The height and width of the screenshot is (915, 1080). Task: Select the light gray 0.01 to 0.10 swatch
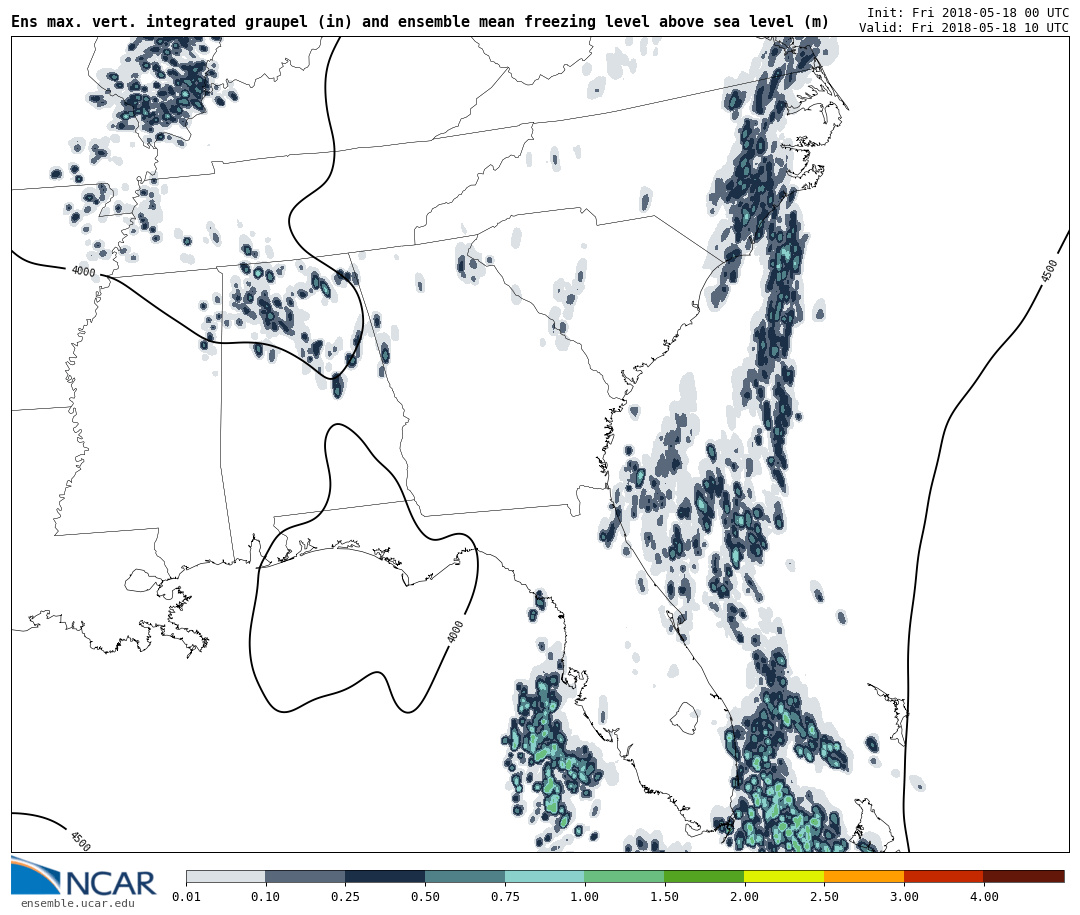click(225, 876)
